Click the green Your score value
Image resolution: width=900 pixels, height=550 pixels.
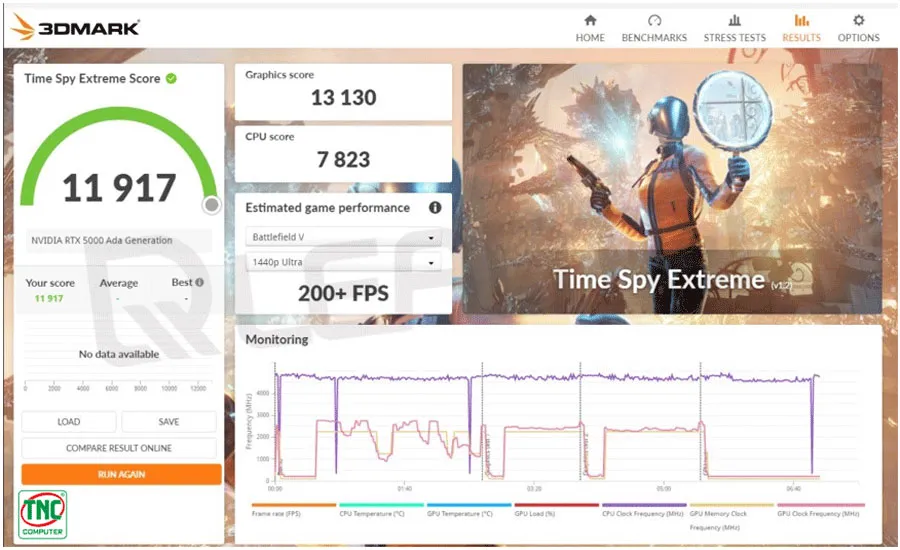(x=49, y=299)
